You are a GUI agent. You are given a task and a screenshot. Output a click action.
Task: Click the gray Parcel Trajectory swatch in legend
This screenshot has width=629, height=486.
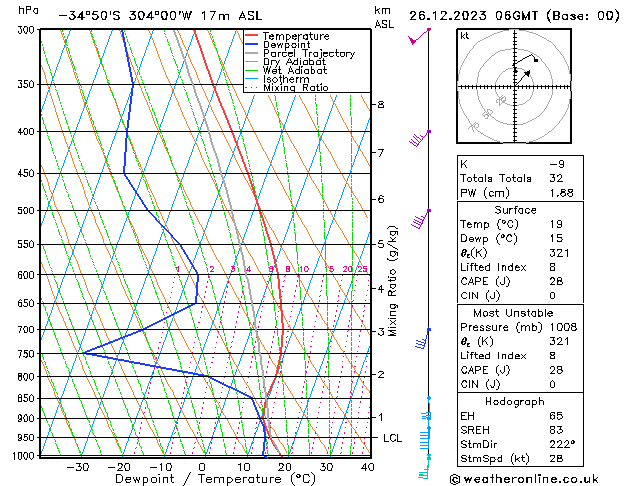click(x=252, y=53)
